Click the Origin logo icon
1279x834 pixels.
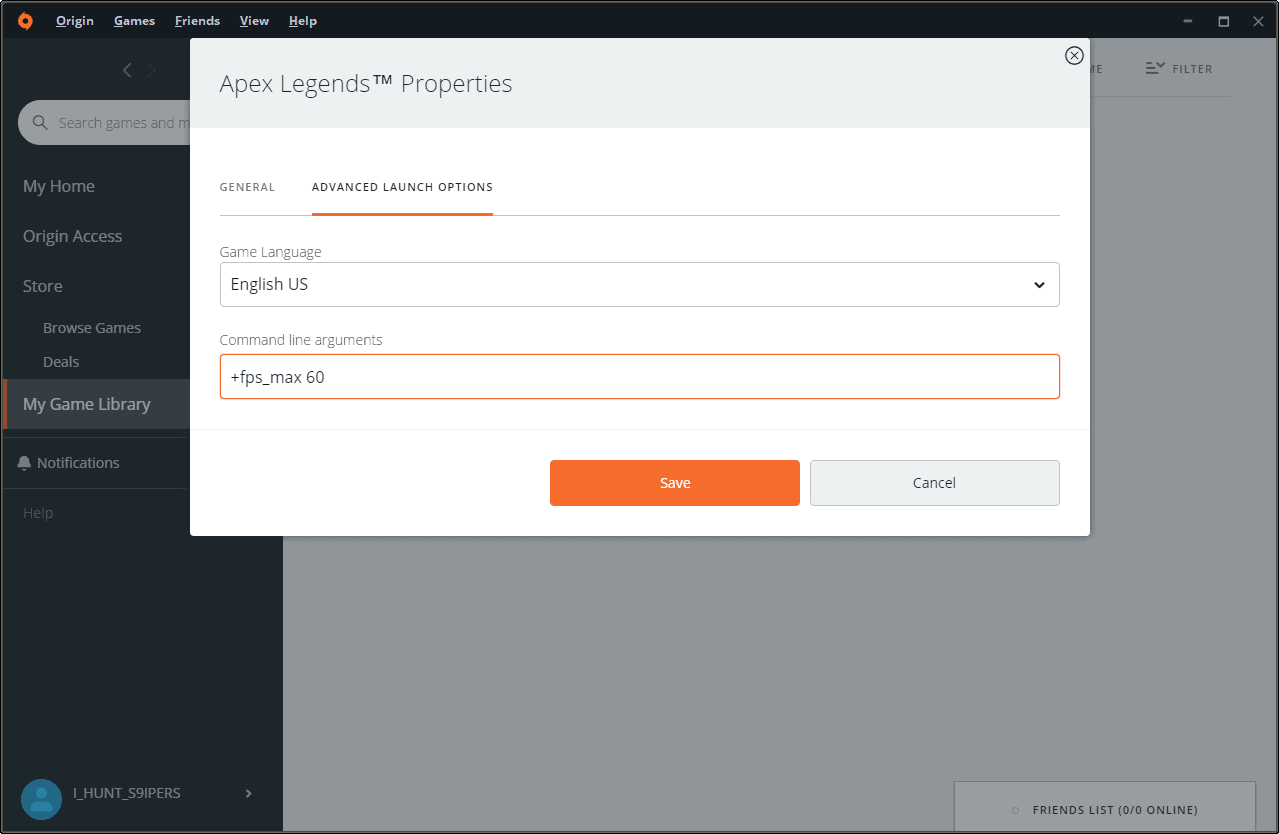[x=25, y=21]
